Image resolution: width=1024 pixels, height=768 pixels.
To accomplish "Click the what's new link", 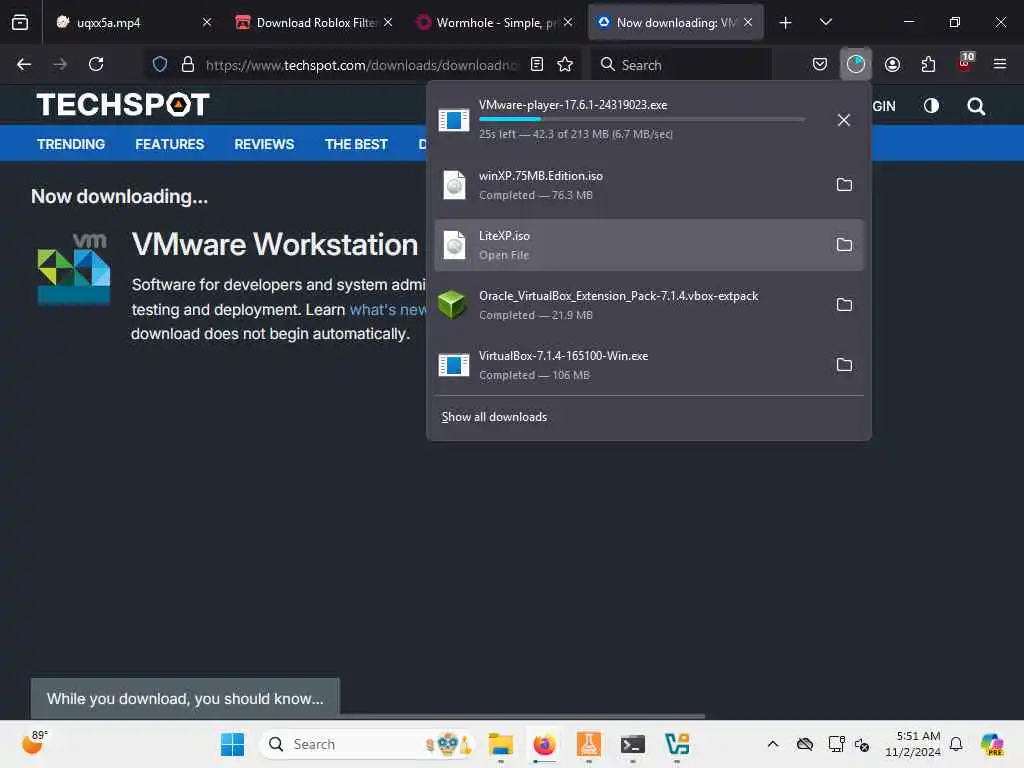I will [x=388, y=310].
